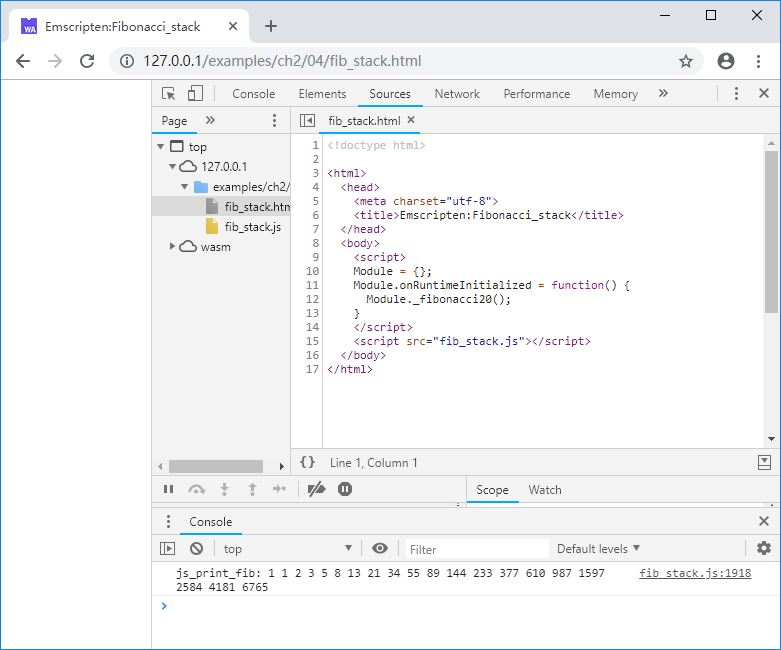Select the Sources tab

390,94
